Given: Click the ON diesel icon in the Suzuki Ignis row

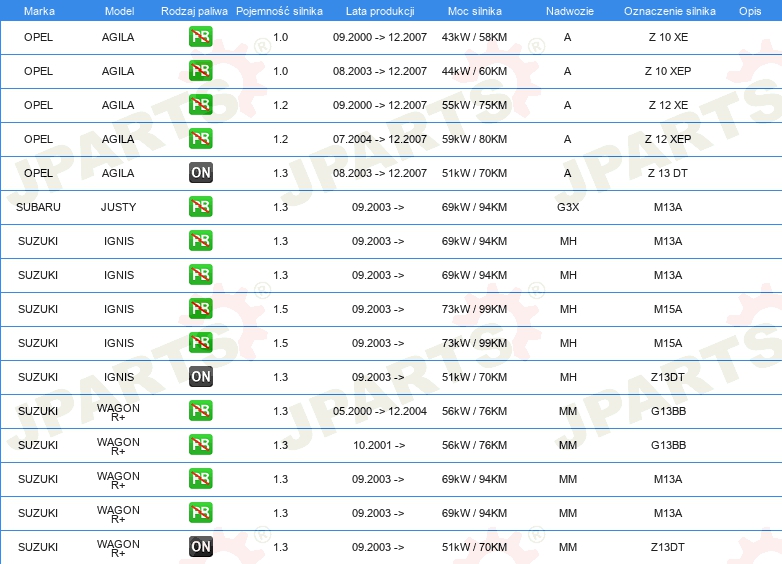Looking at the screenshot, I should 200,377.
